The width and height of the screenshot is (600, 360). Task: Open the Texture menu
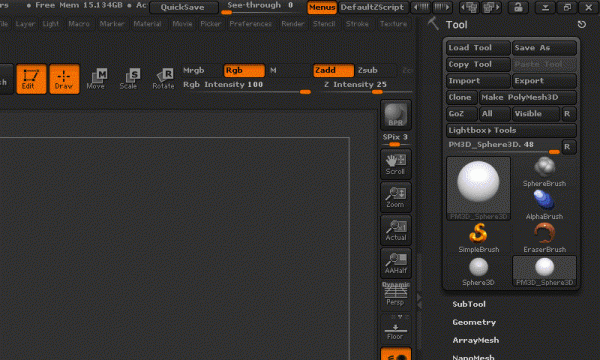393,24
